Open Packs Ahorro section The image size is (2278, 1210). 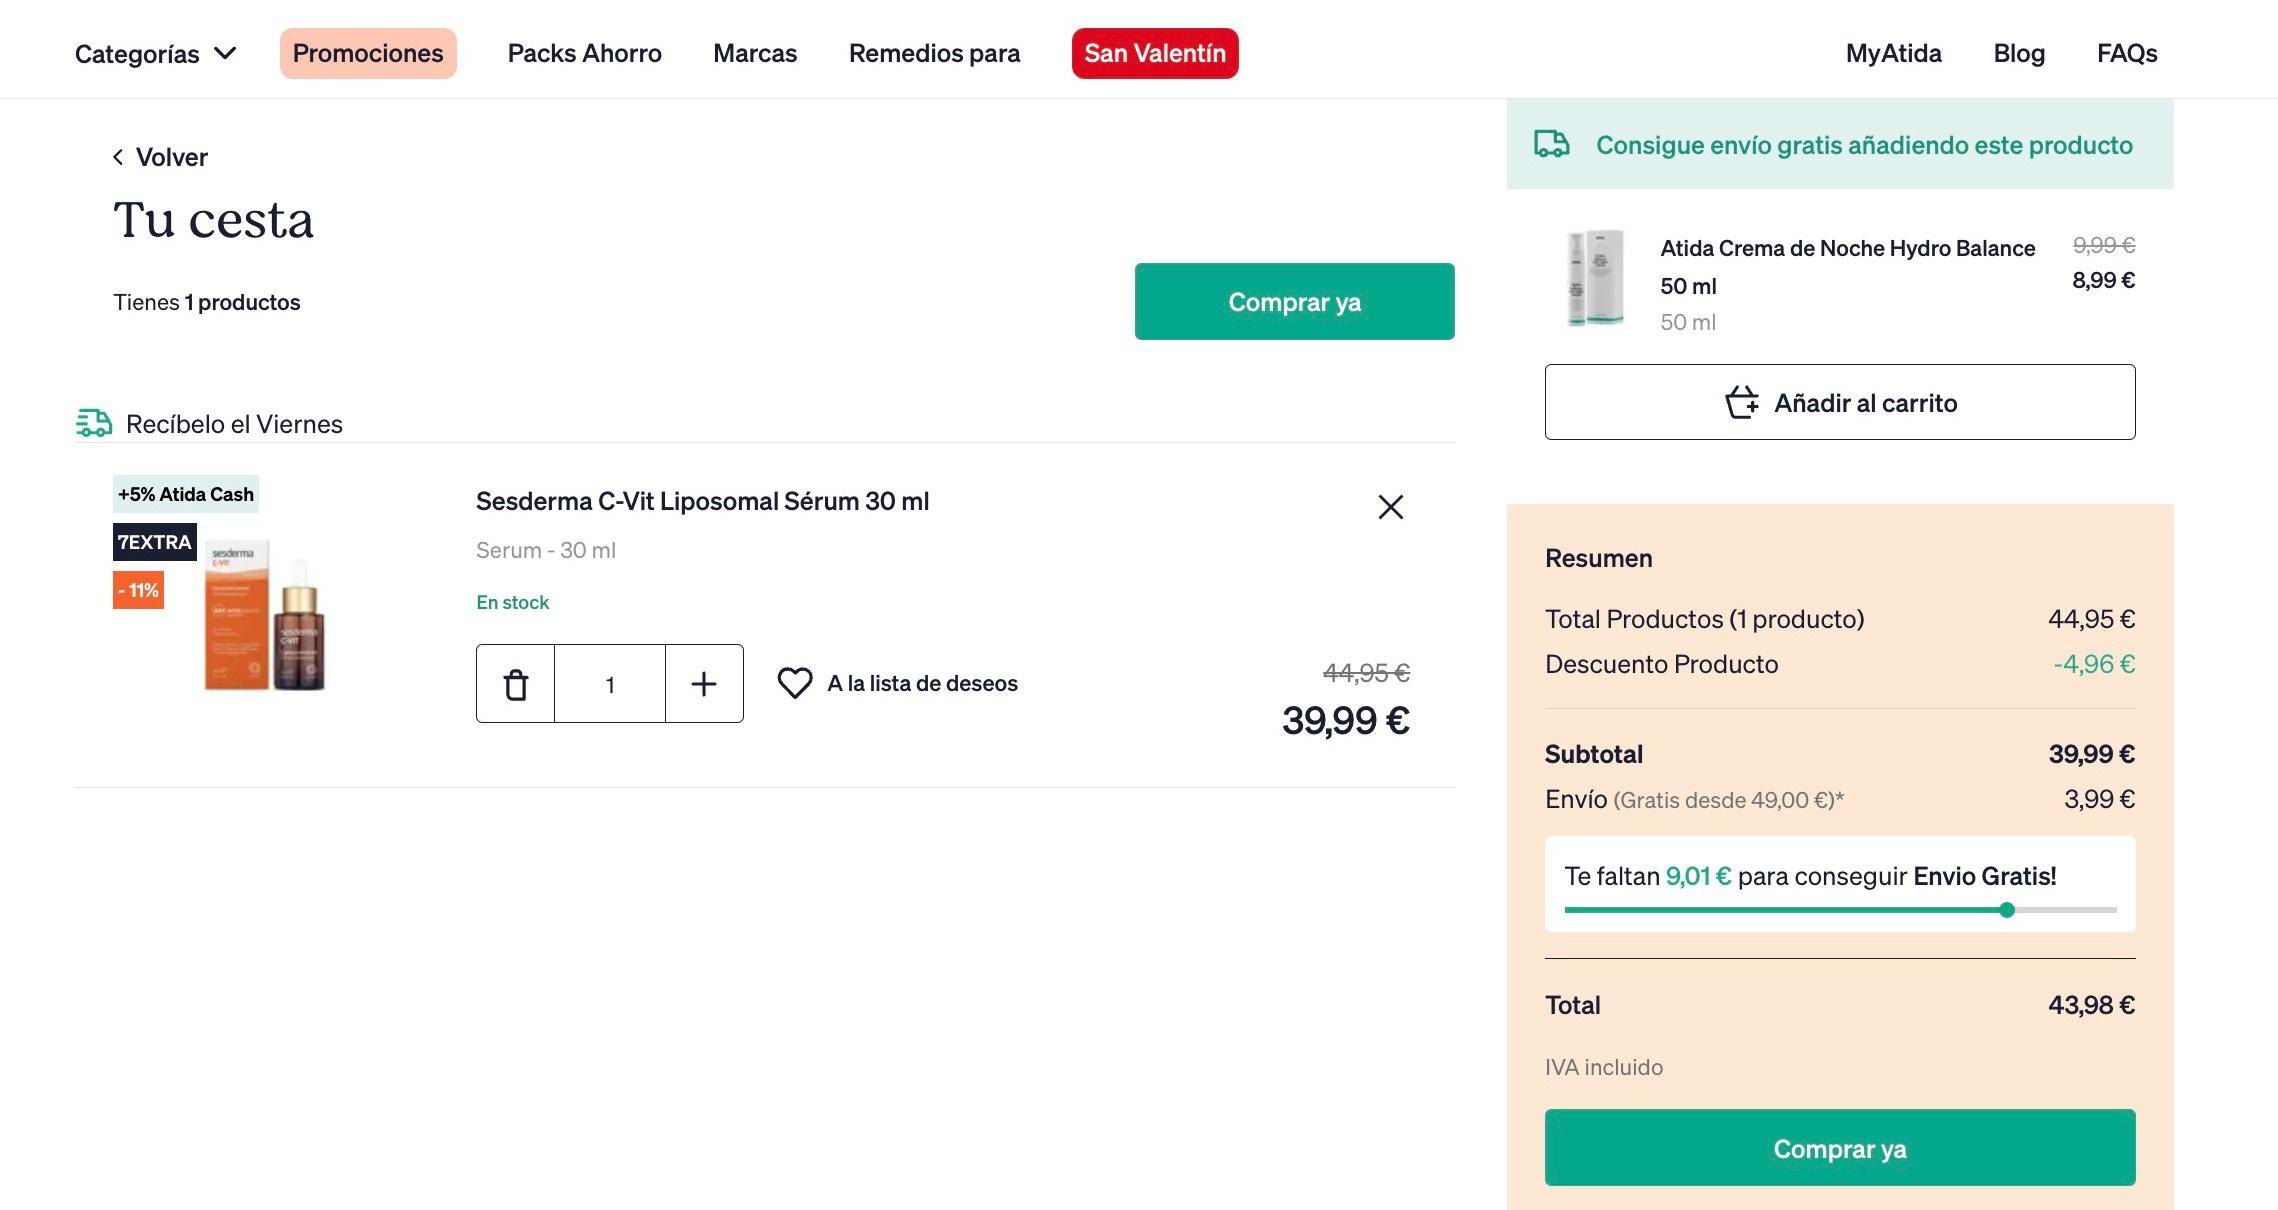(585, 53)
